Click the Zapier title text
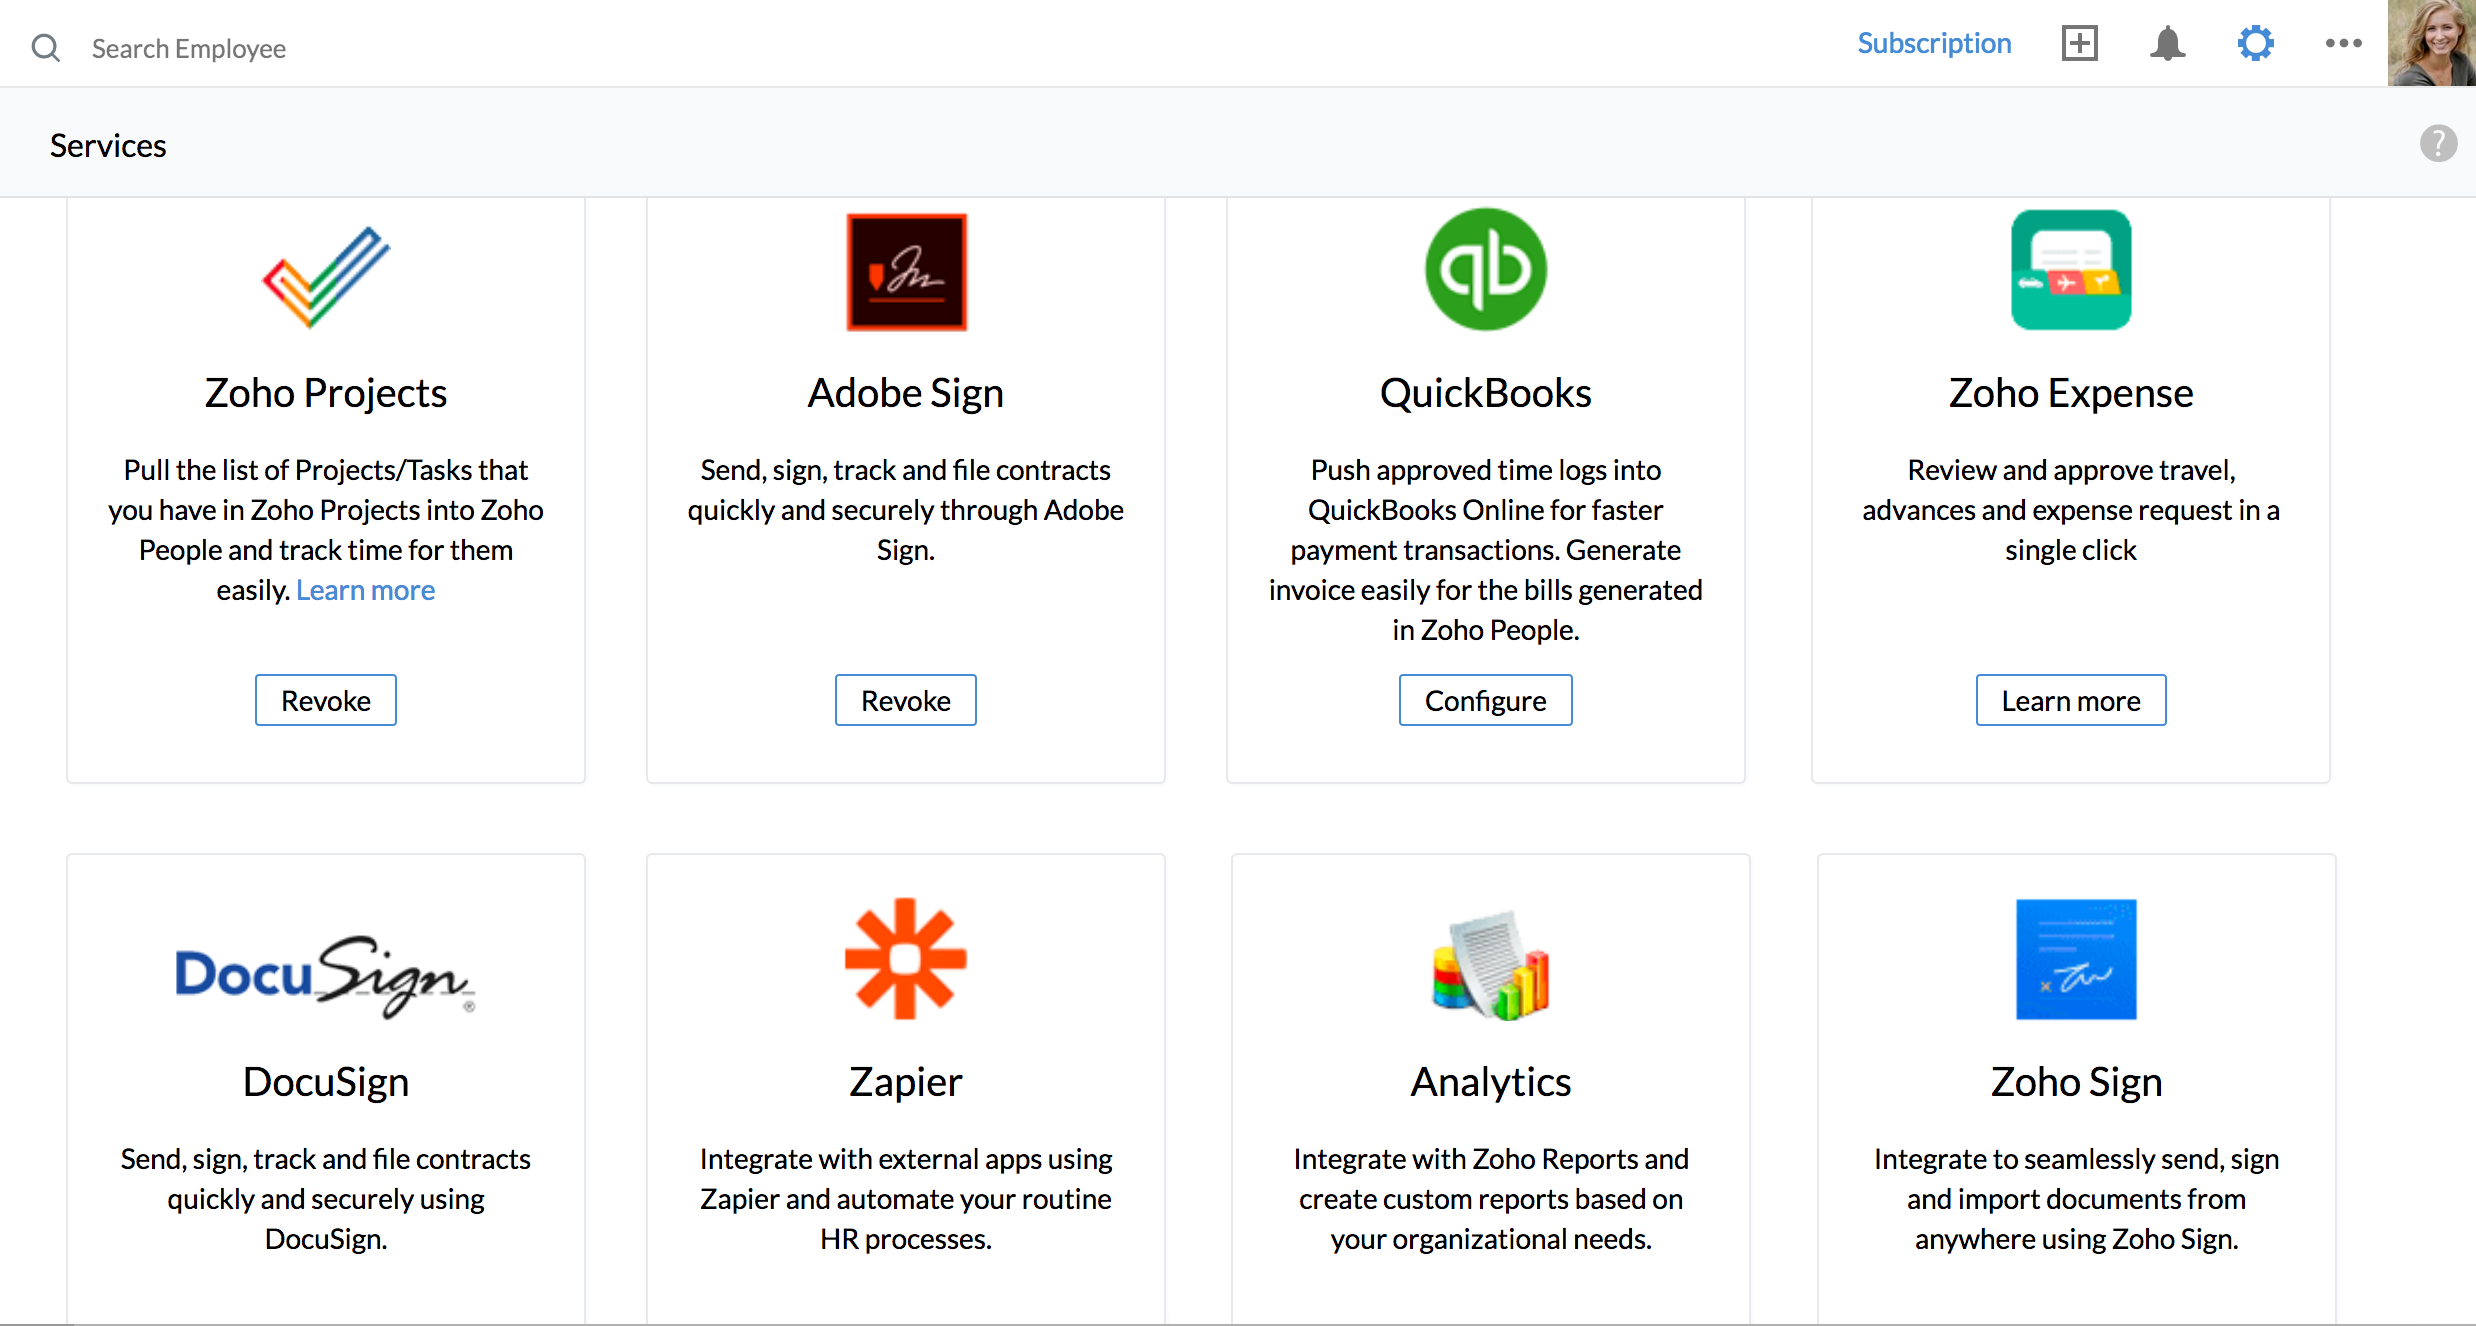2476x1326 pixels. 906,1082
